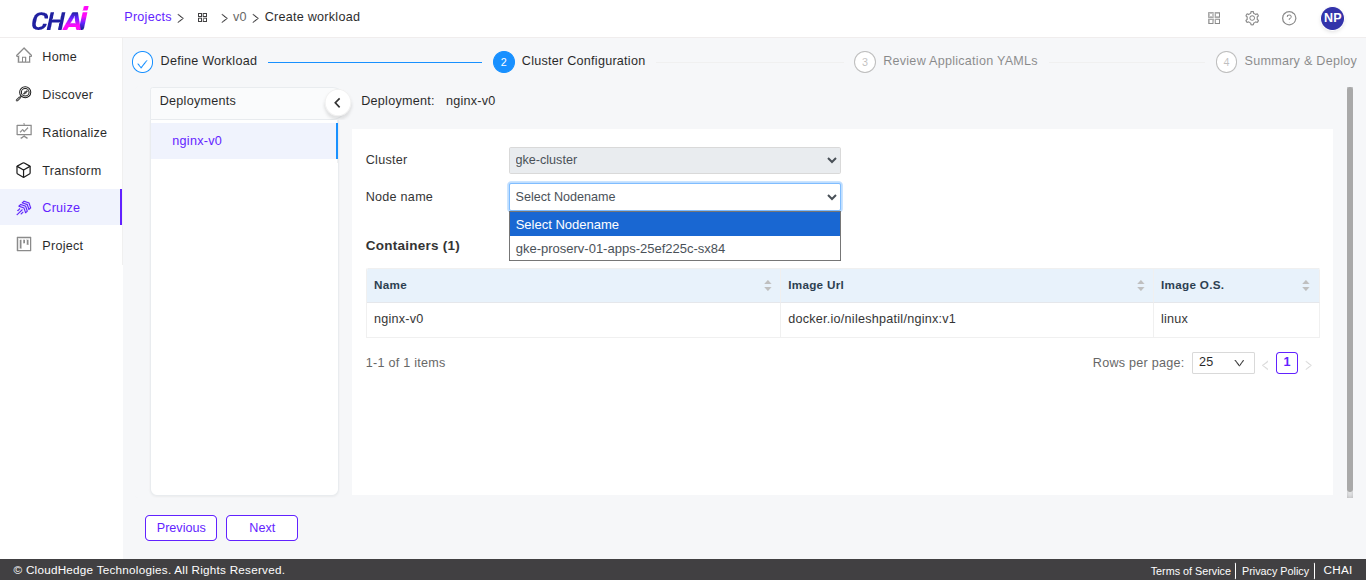The height and width of the screenshot is (580, 1366).
Task: Sort by Image O.S. column
Action: click(1305, 286)
